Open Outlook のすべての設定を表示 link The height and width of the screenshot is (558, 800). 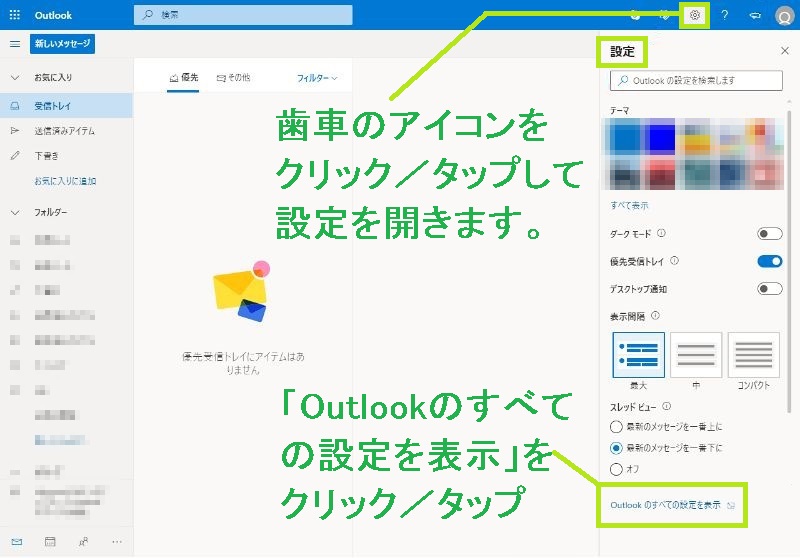click(665, 505)
